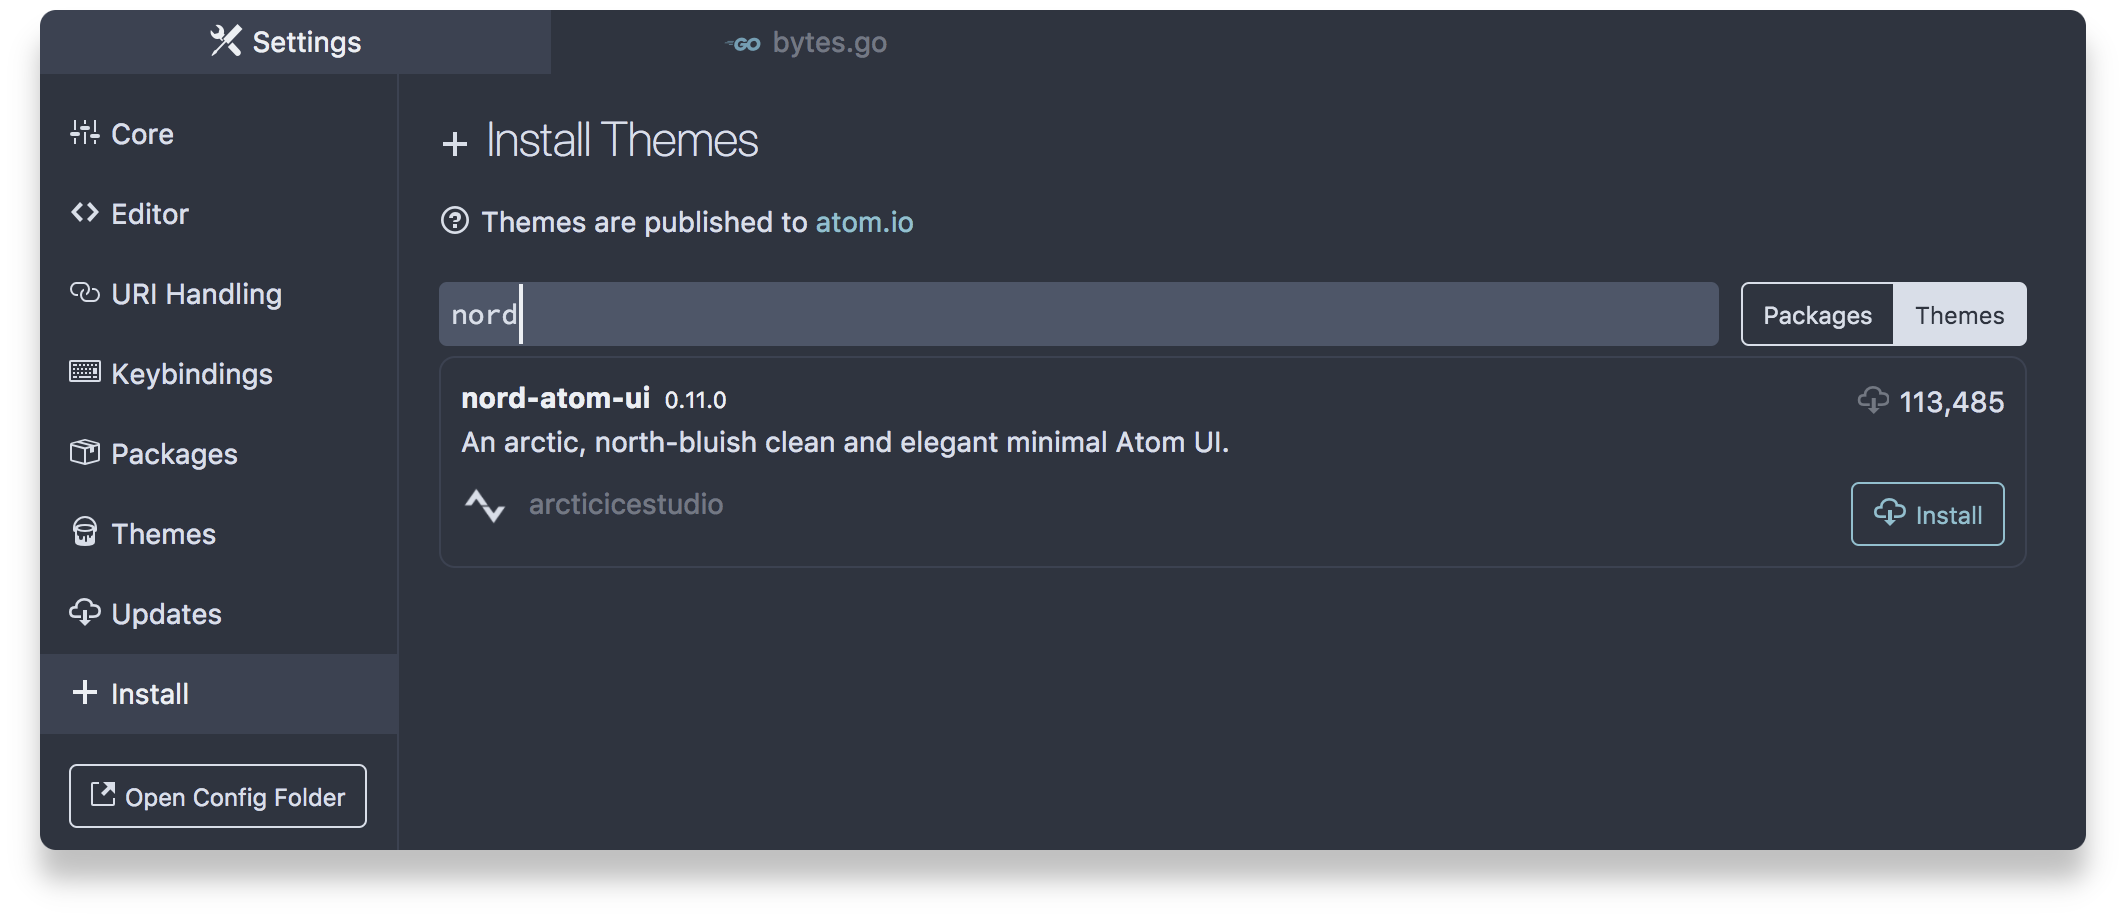The image size is (2126, 920).
Task: Click the Keybindings keyboard icon
Action: point(85,372)
